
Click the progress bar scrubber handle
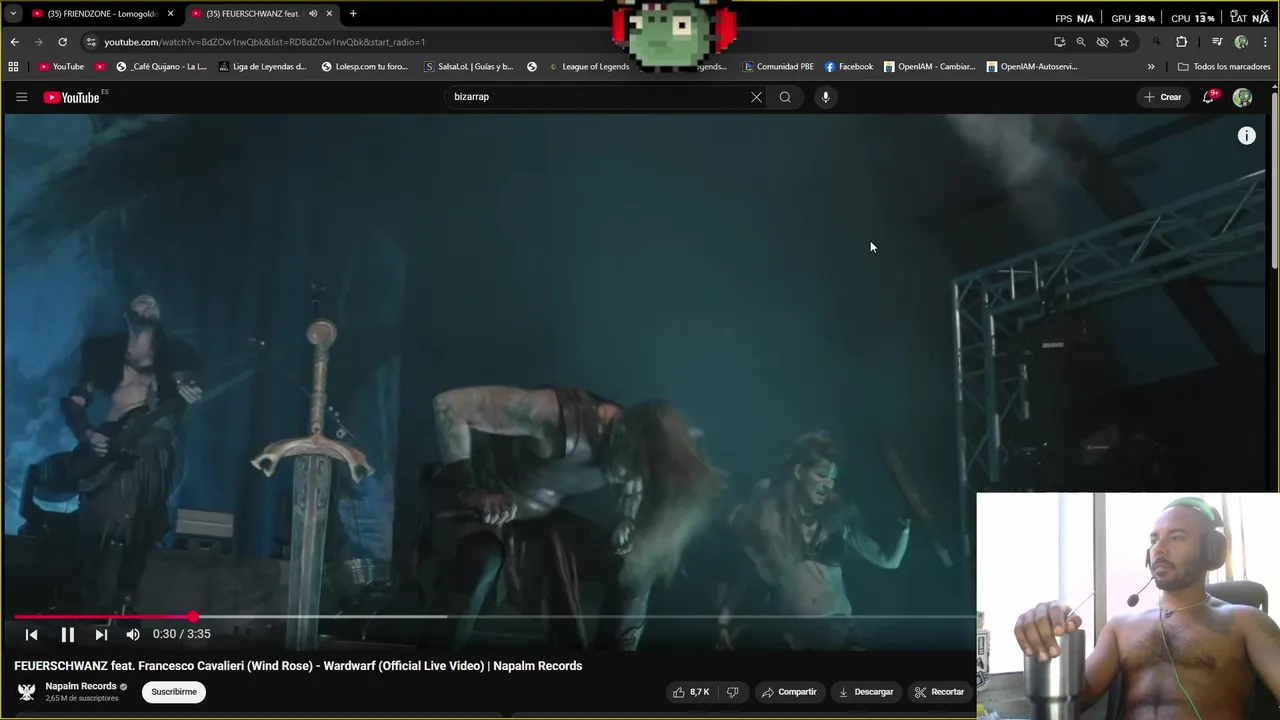(x=192, y=617)
